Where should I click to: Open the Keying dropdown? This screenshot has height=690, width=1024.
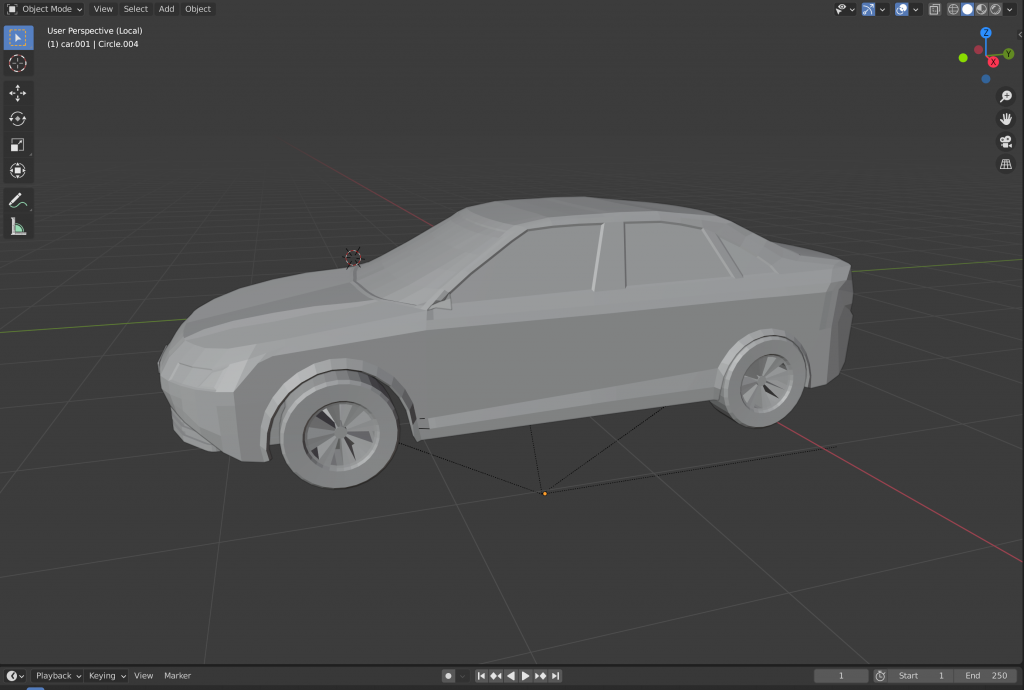pos(106,676)
